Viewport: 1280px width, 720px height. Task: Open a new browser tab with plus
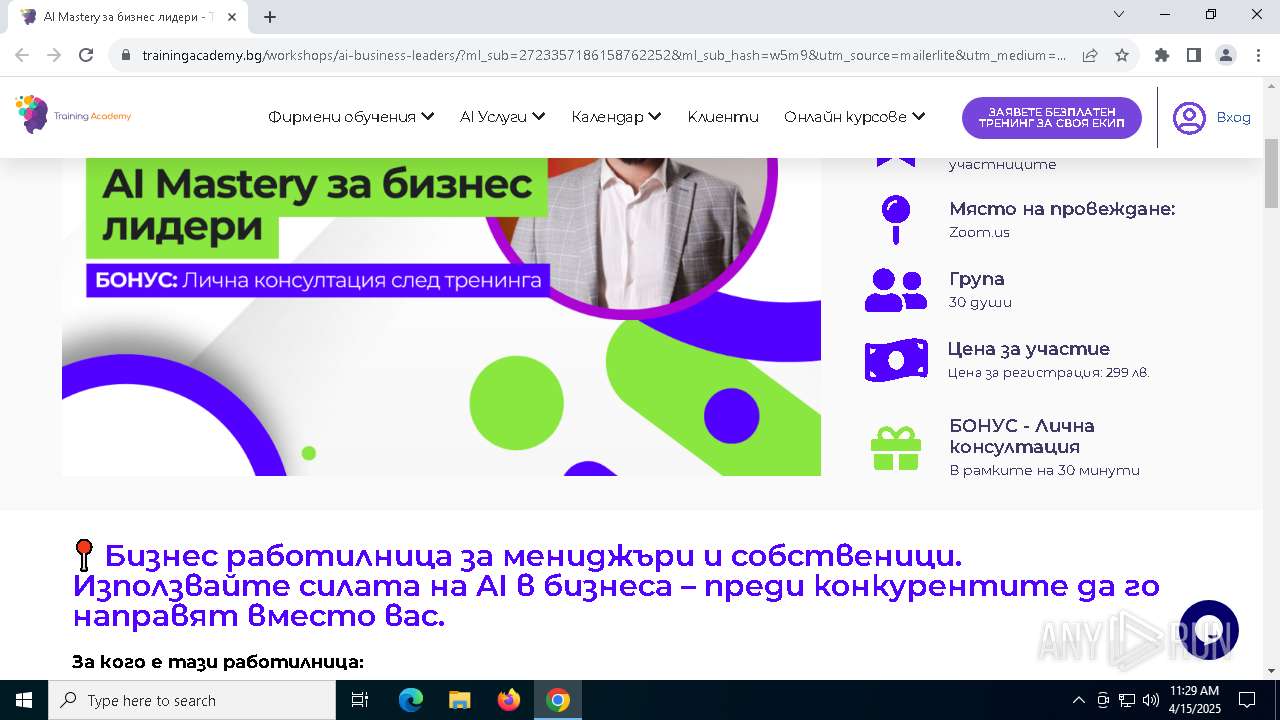(x=270, y=17)
